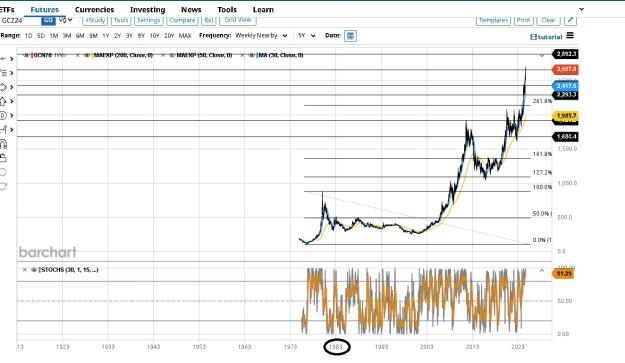The image size is (625, 363).
Task: Select the measure tool in left sidebar
Action: pos(3,130)
